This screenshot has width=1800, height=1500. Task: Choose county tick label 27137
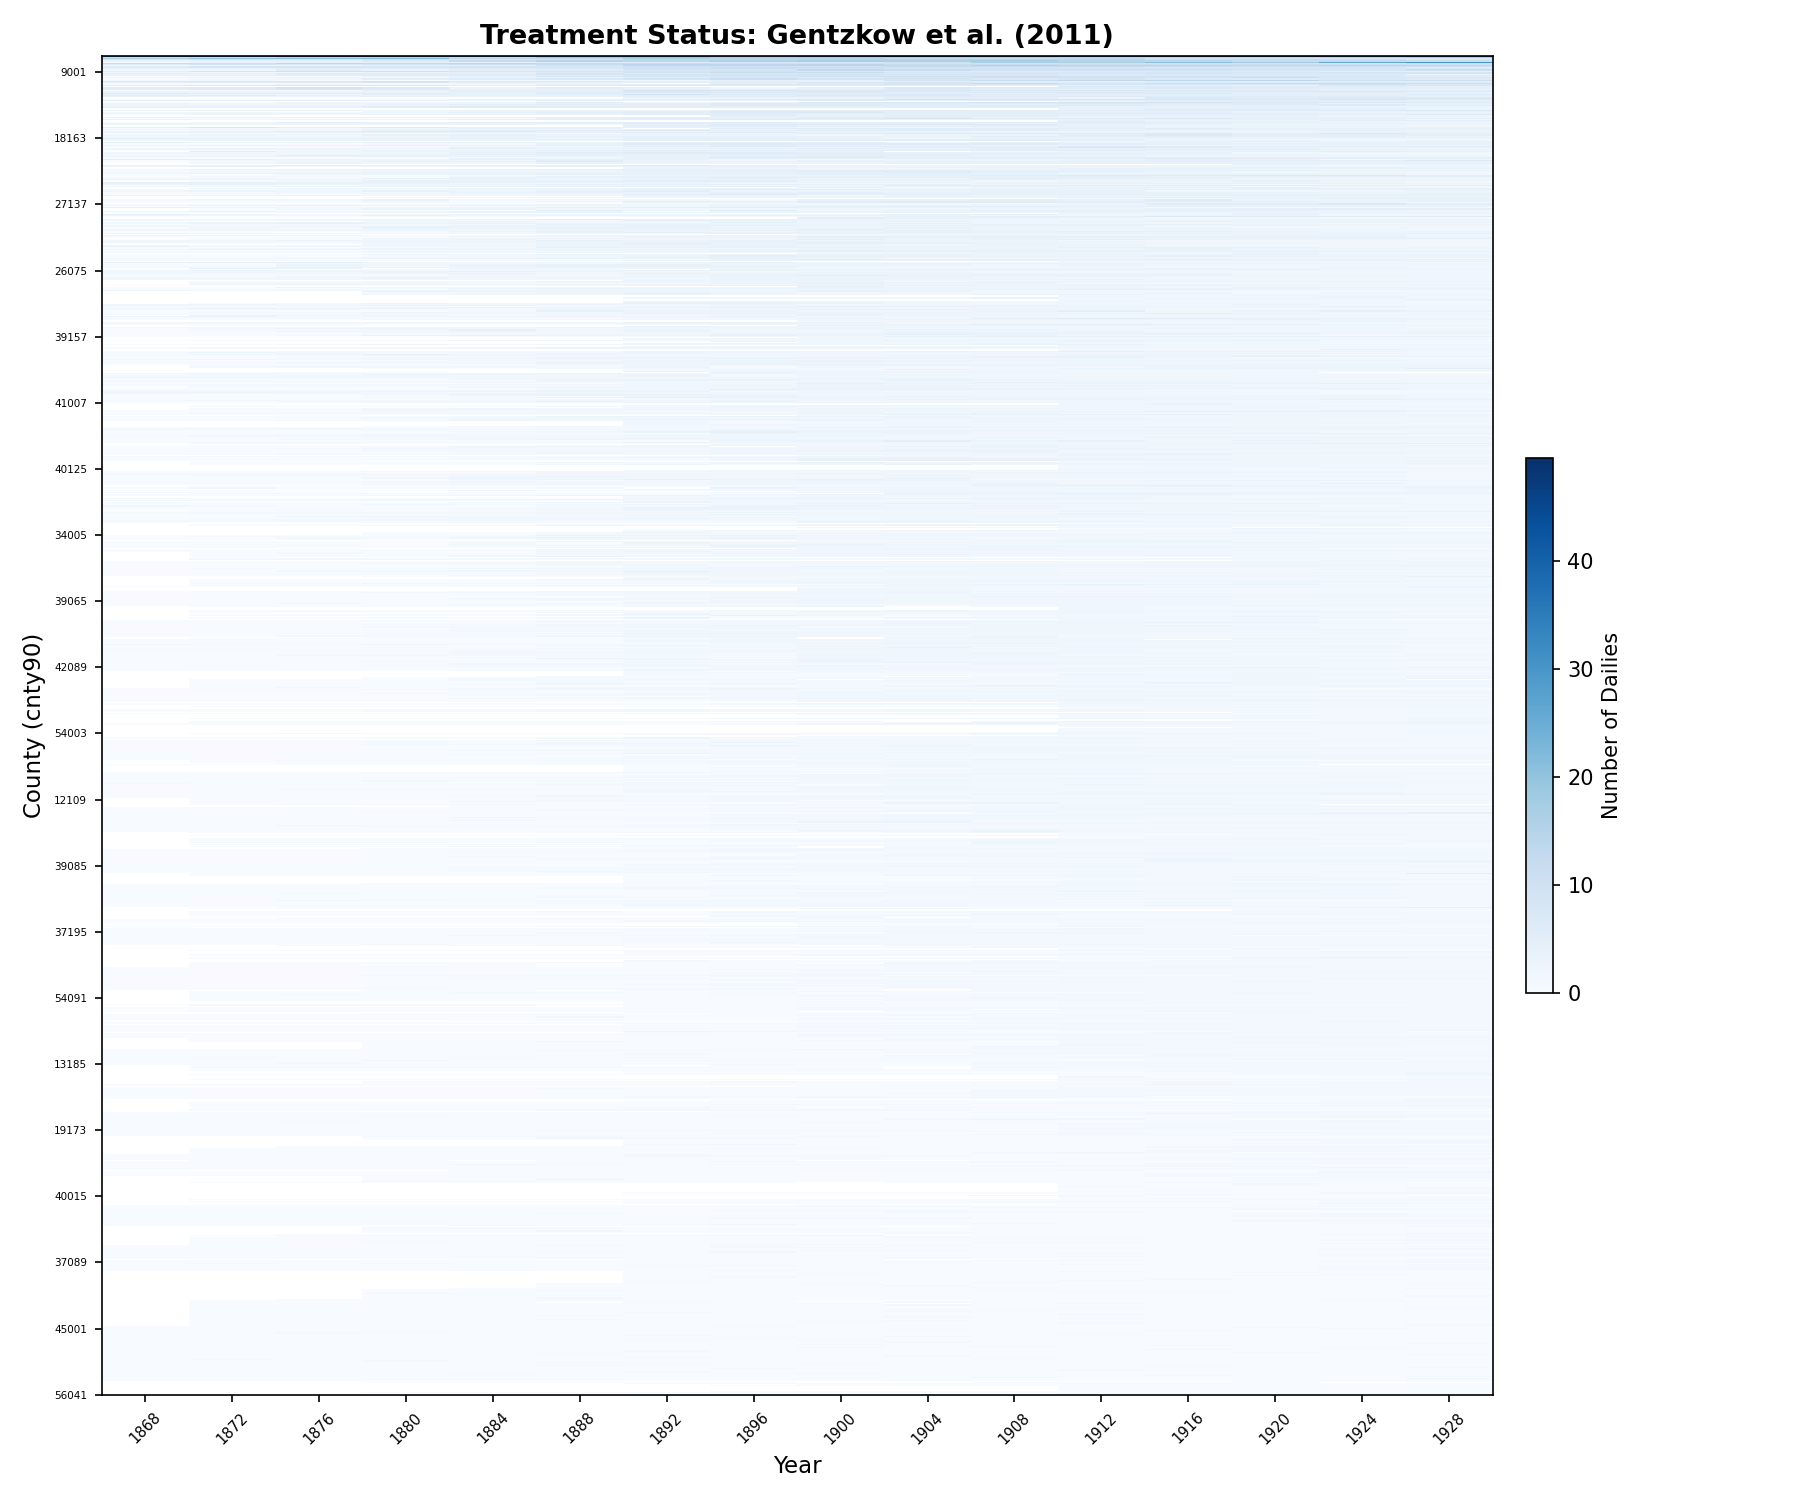[x=71, y=204]
